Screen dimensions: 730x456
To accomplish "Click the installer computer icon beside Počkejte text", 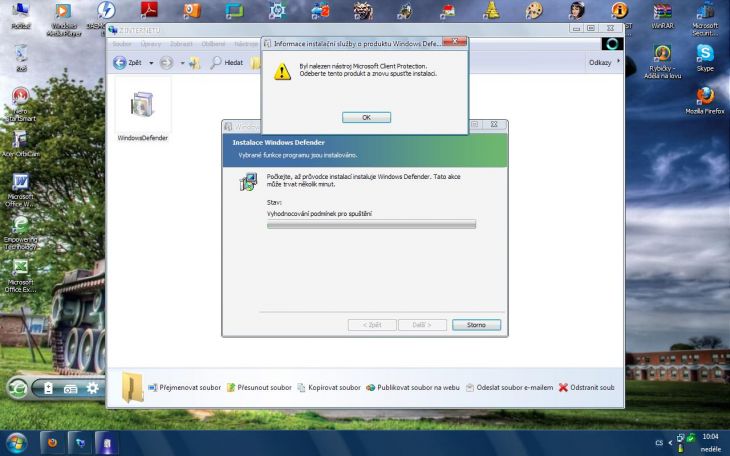I will click(x=249, y=182).
